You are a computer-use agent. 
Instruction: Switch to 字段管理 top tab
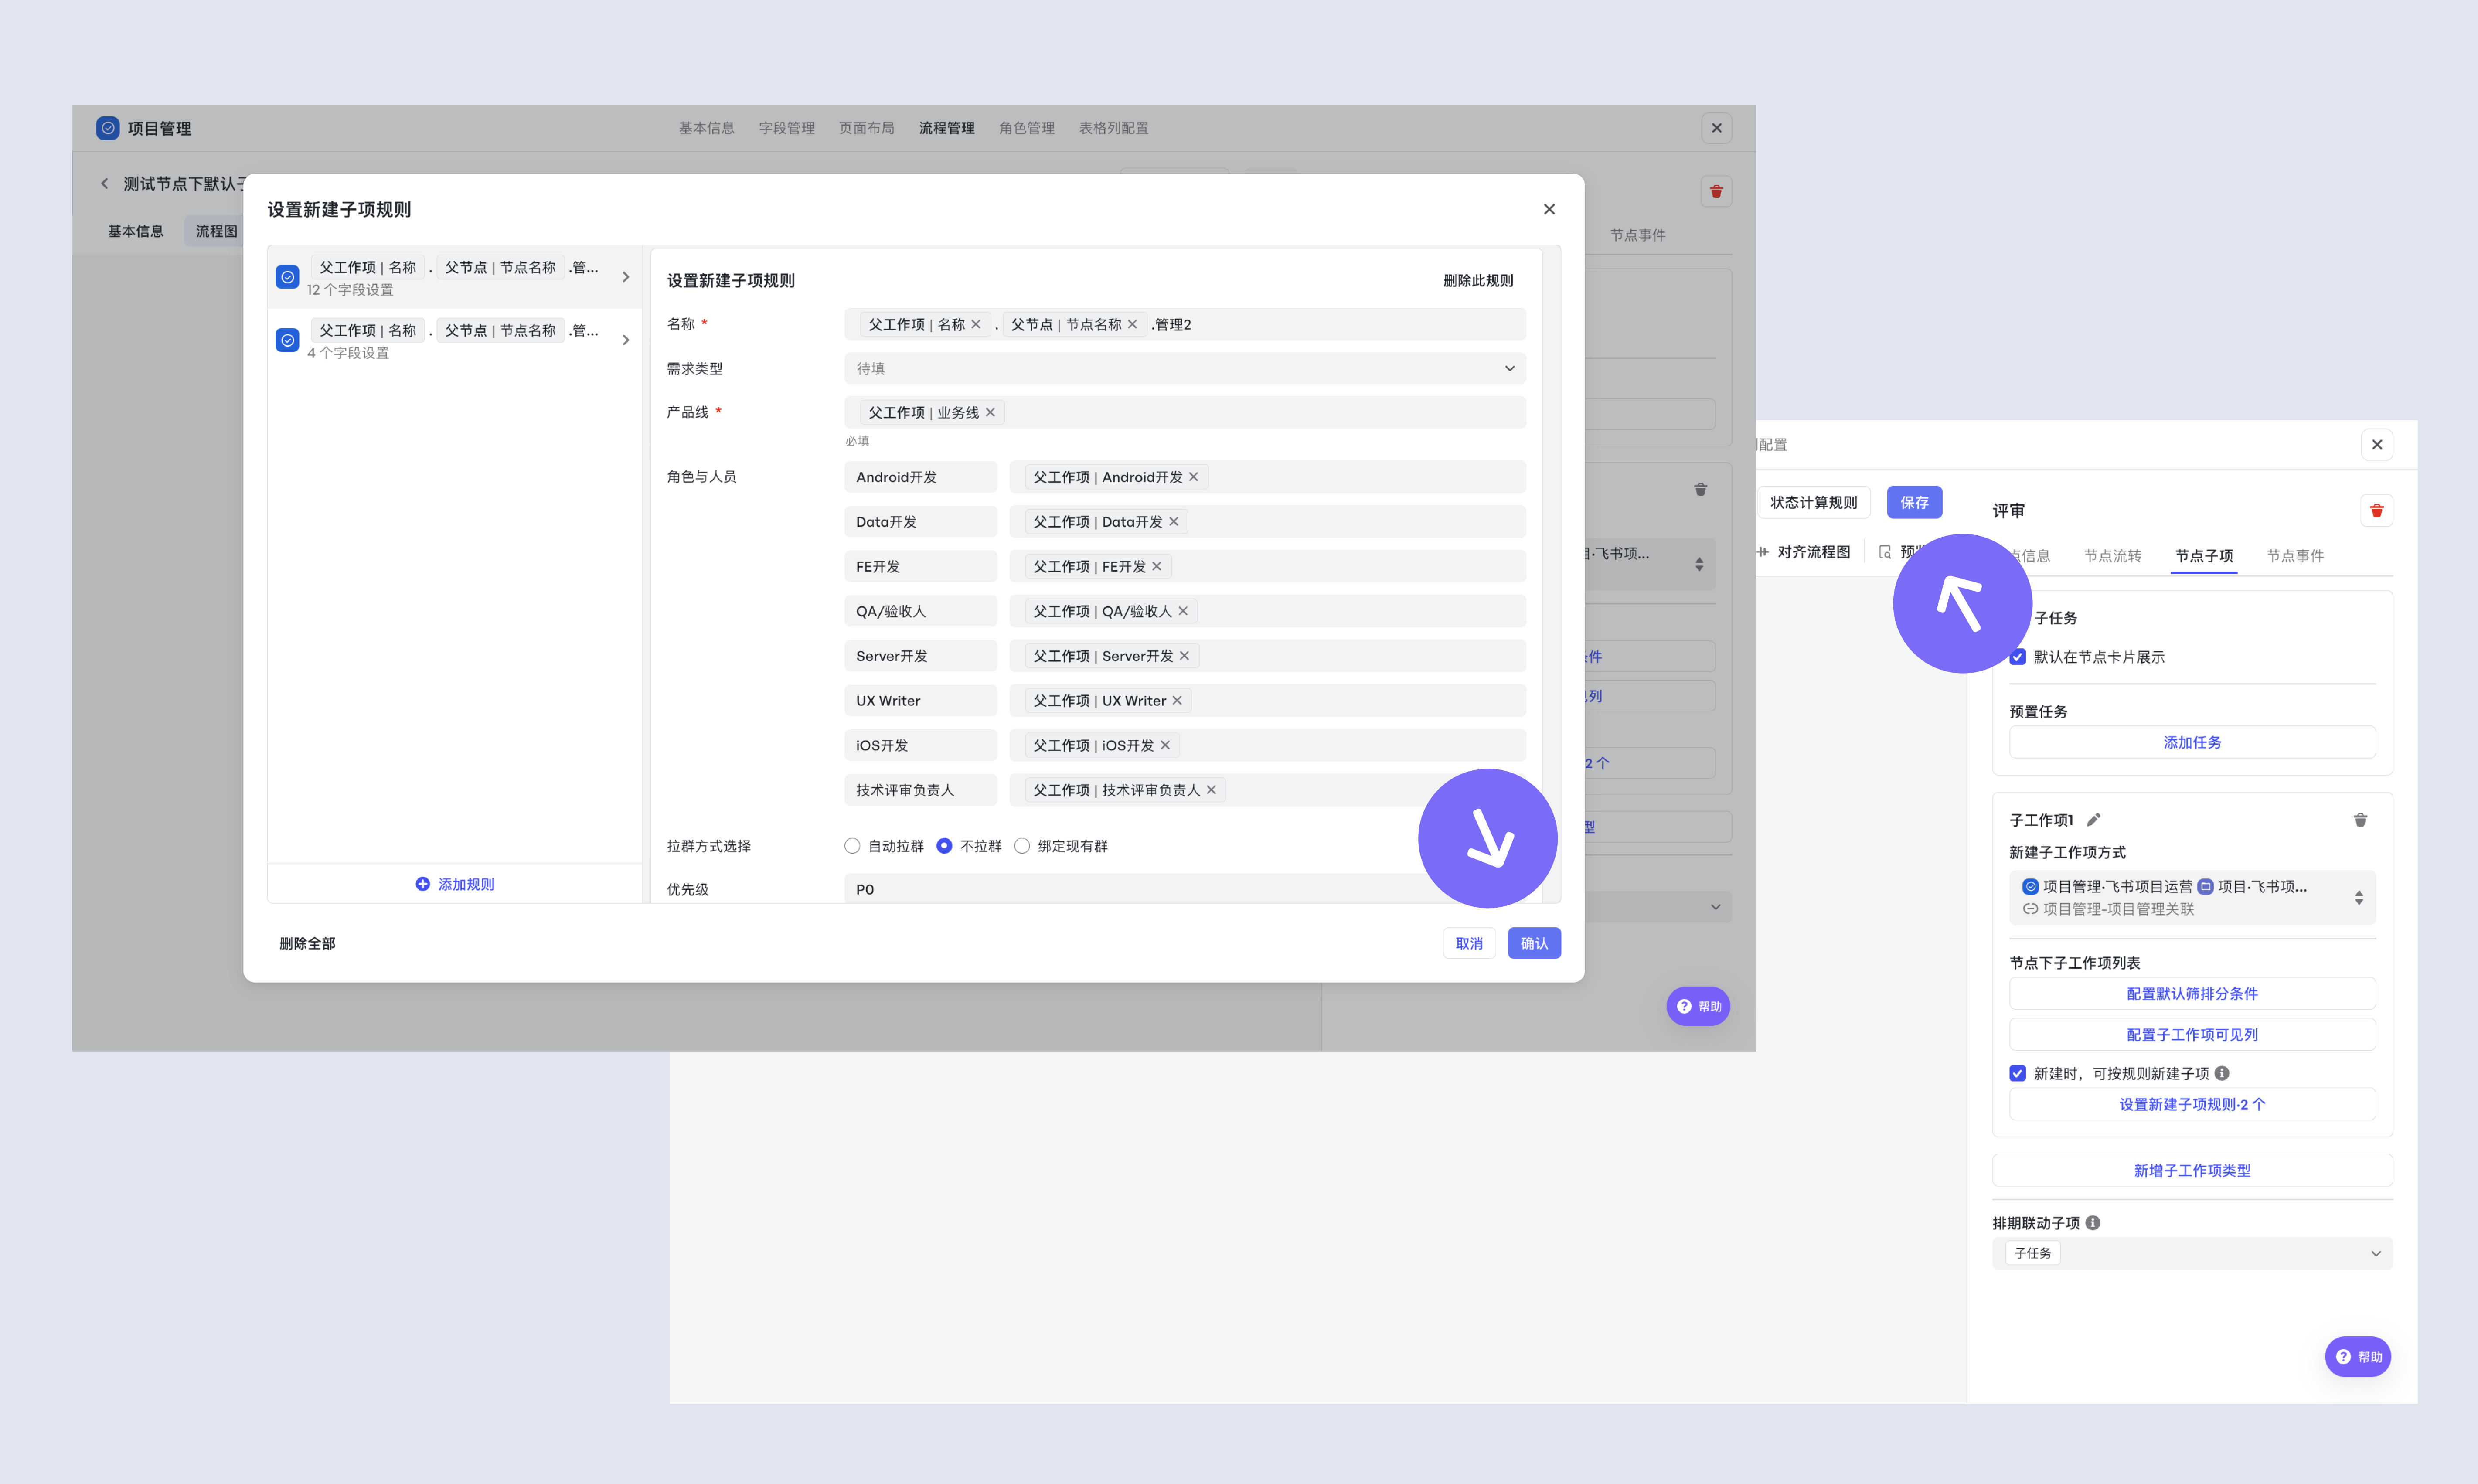tap(786, 128)
